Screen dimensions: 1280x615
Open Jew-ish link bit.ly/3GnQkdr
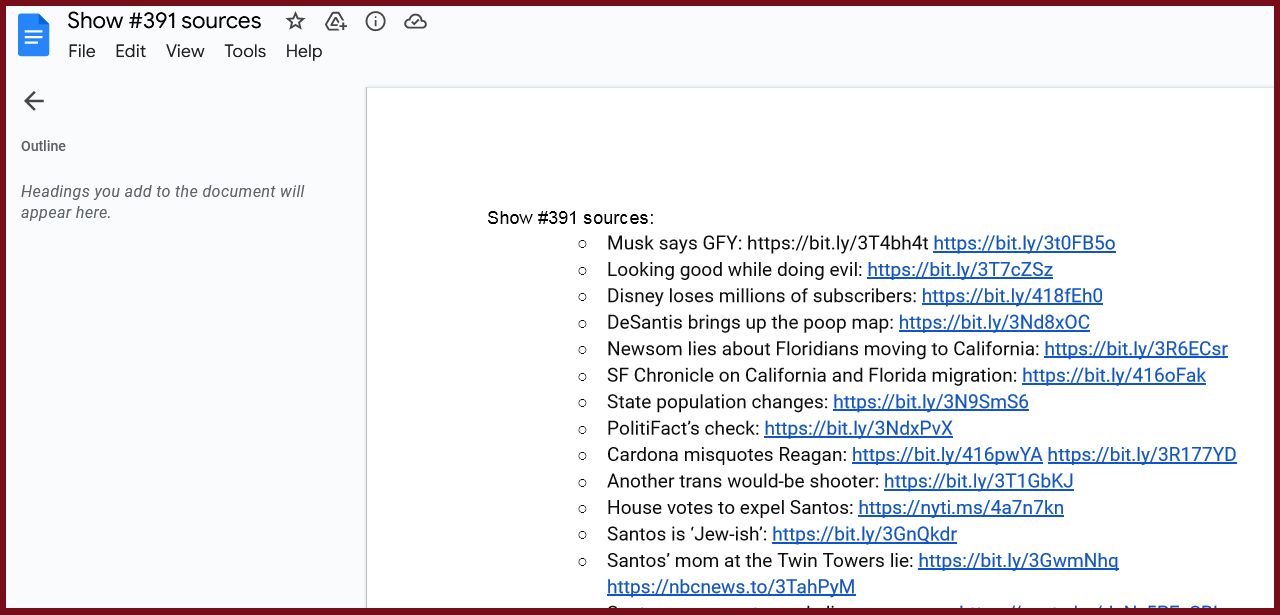[864, 534]
